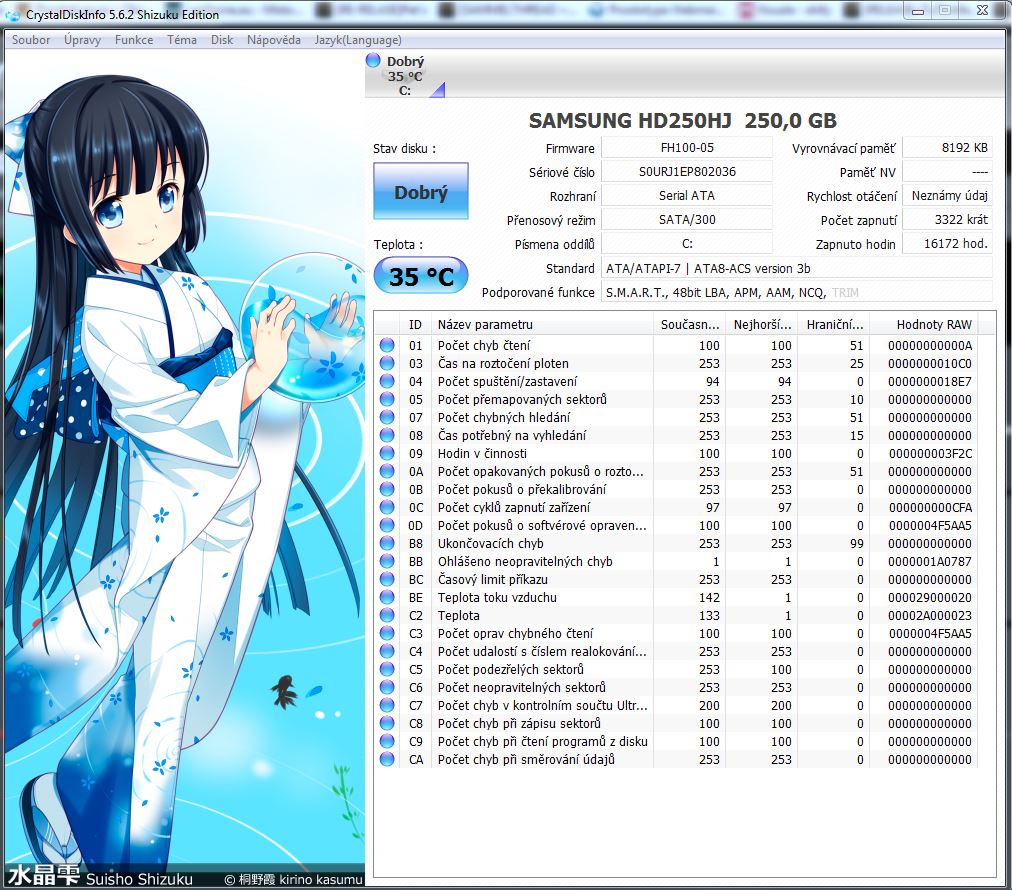
Task: Click status orb for attribute 04
Action: coord(387,381)
